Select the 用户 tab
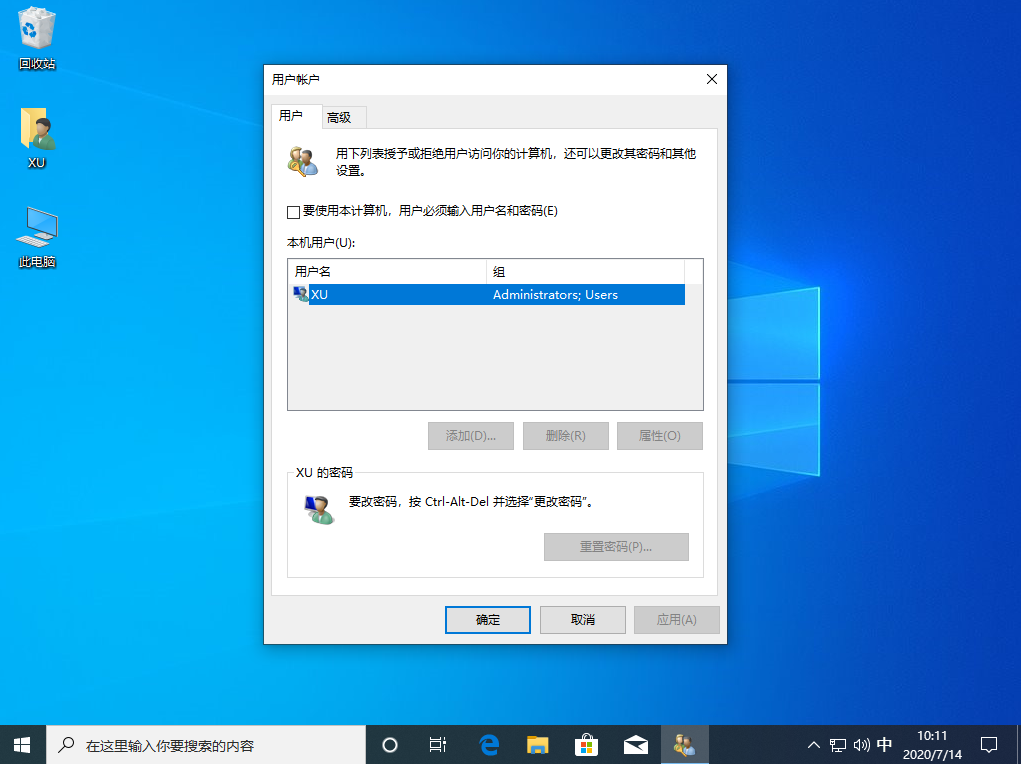 (295, 117)
